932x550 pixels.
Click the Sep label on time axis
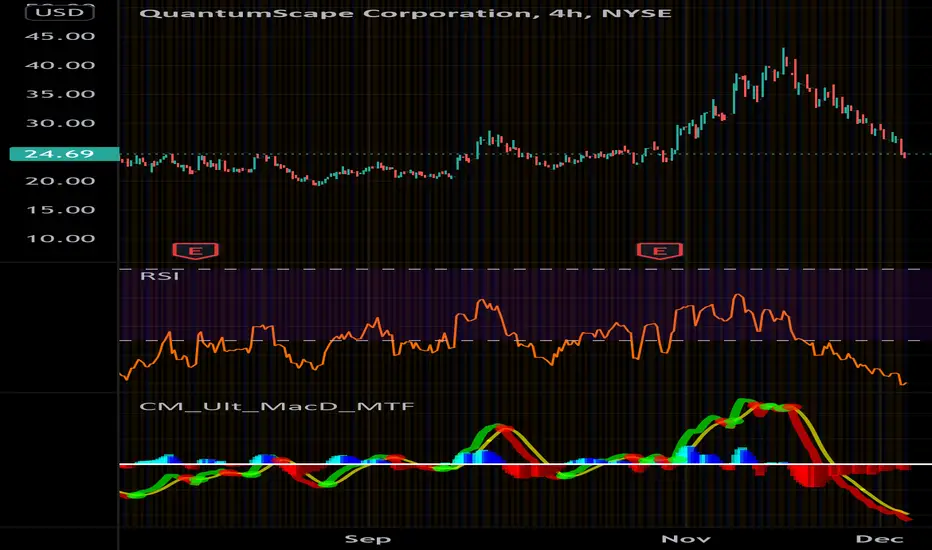click(x=368, y=539)
